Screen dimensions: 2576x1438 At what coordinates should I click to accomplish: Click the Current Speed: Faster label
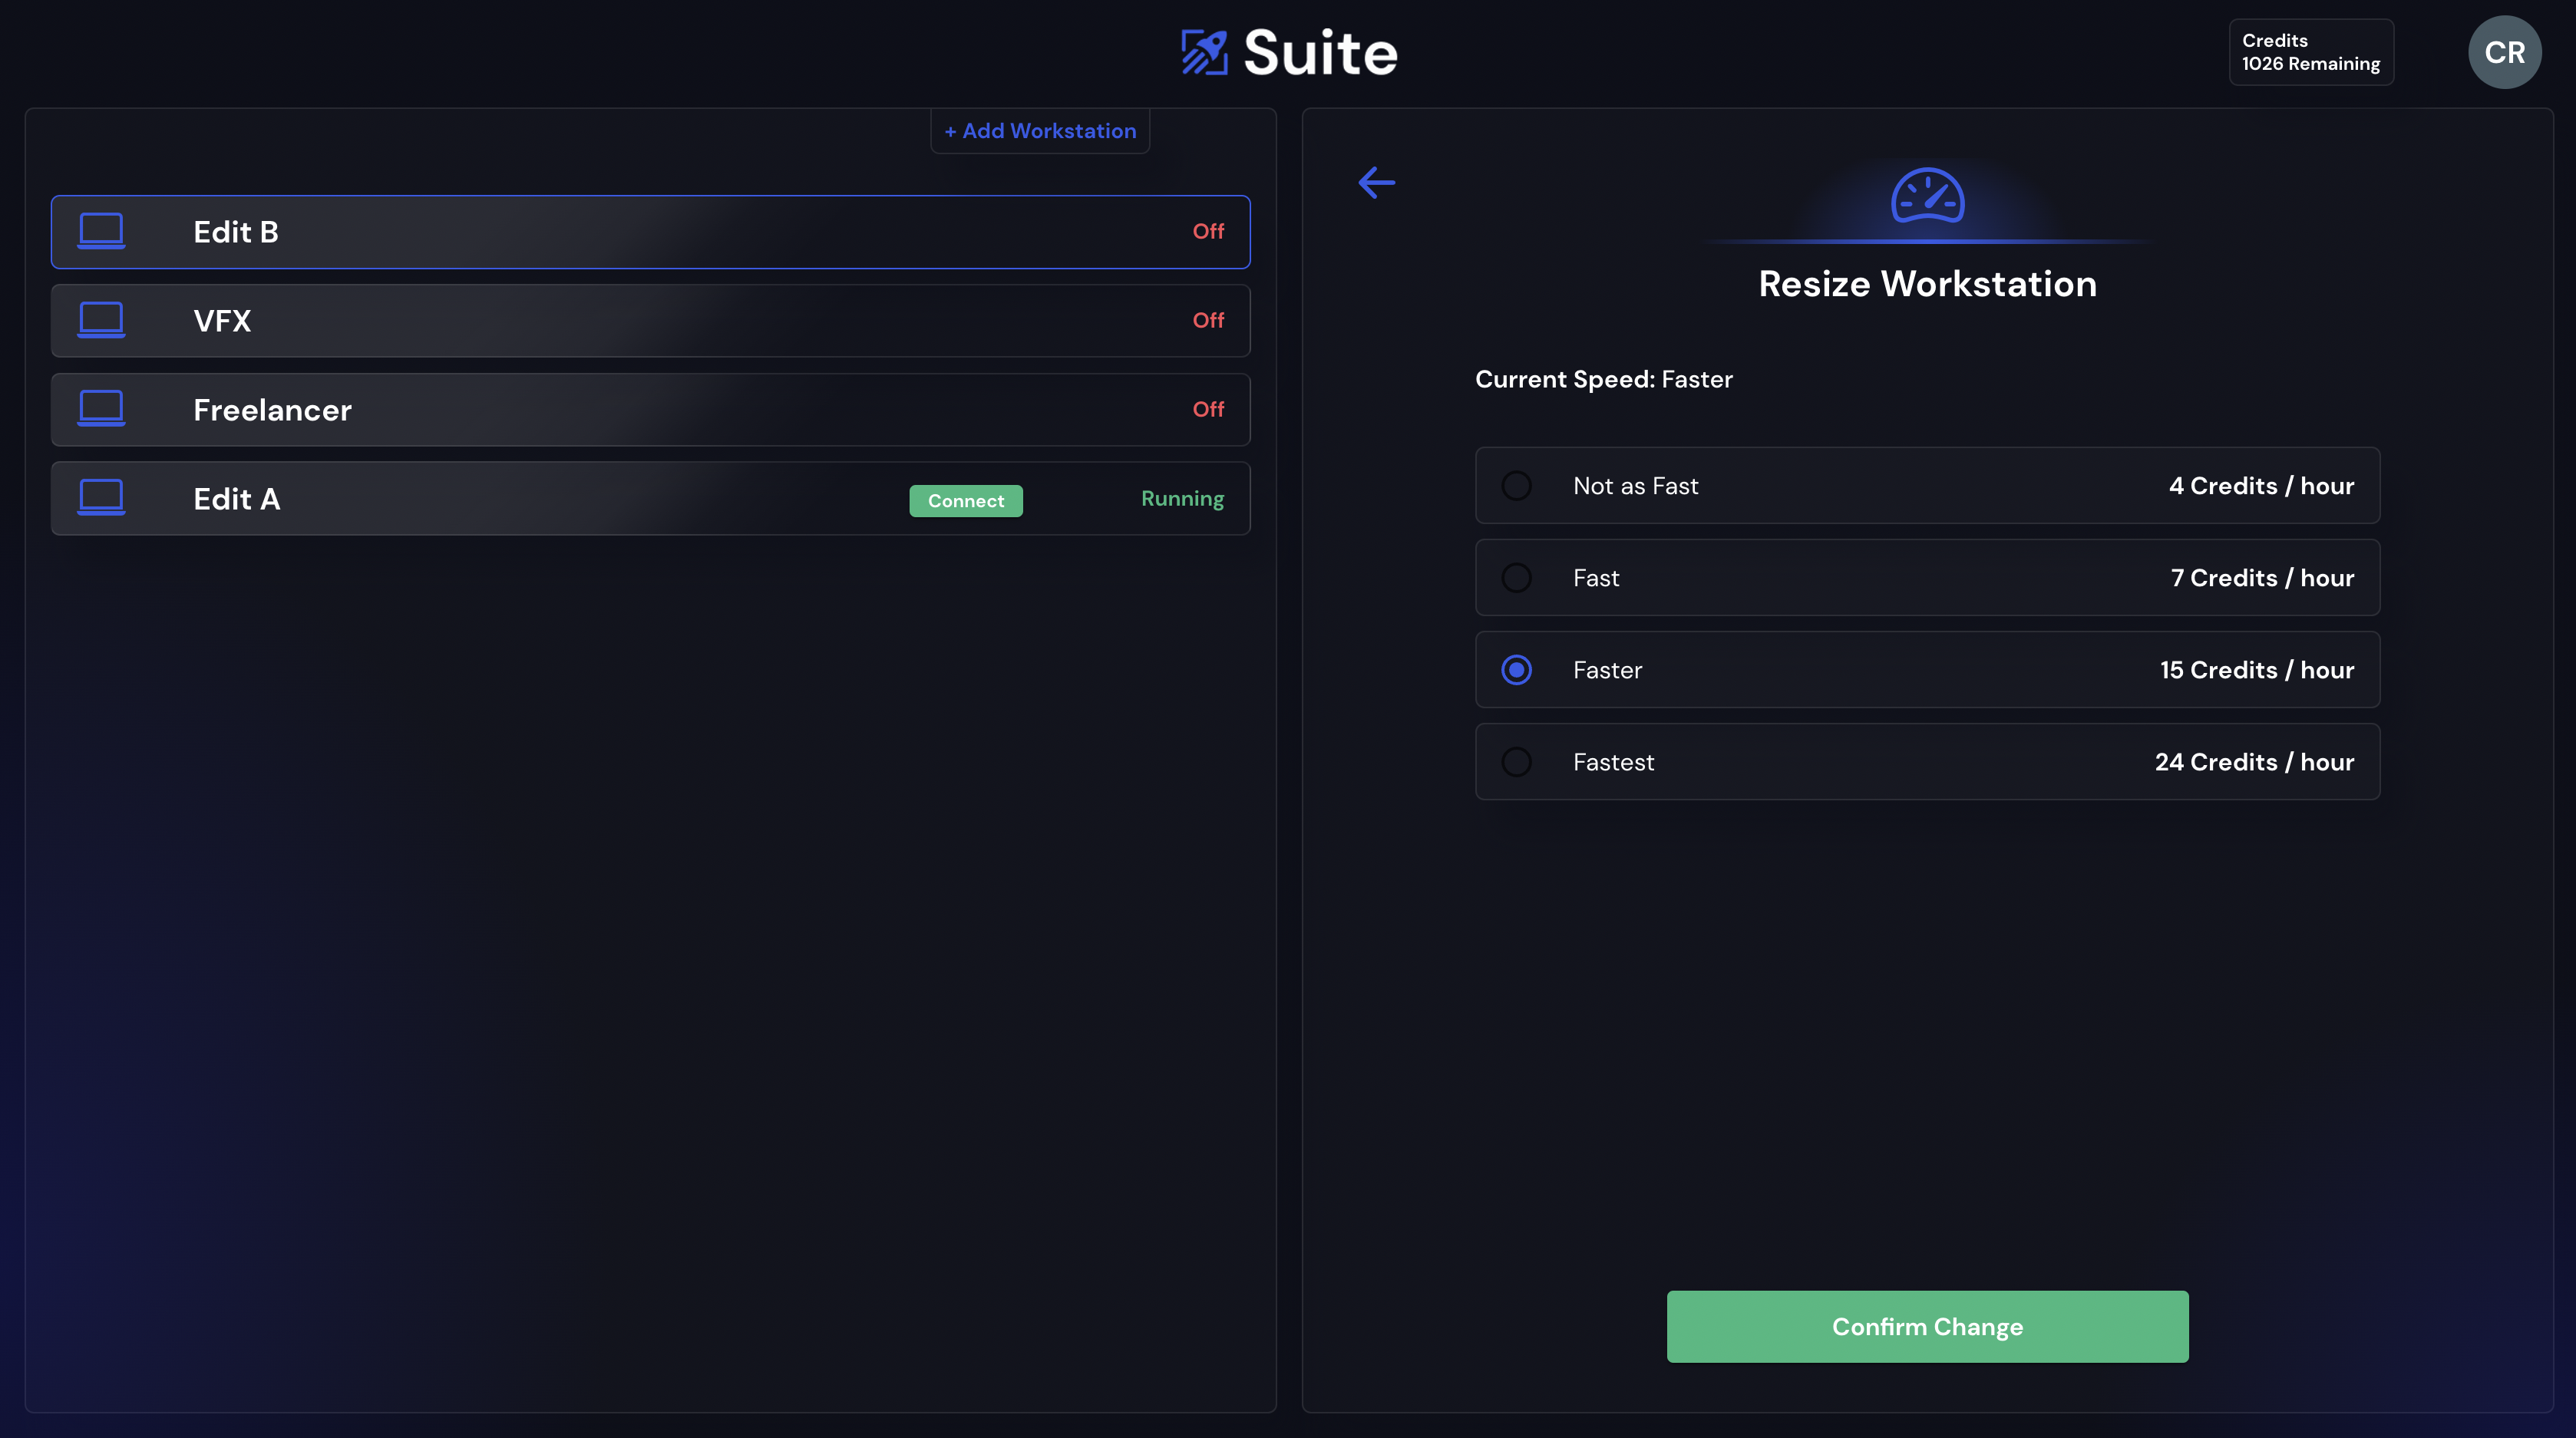tap(1604, 379)
